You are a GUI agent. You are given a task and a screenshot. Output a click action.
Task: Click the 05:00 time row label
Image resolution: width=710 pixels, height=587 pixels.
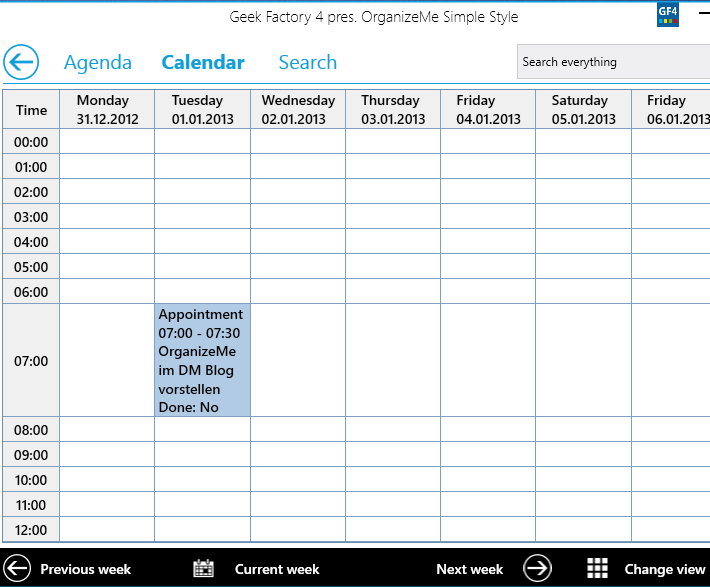point(31,267)
